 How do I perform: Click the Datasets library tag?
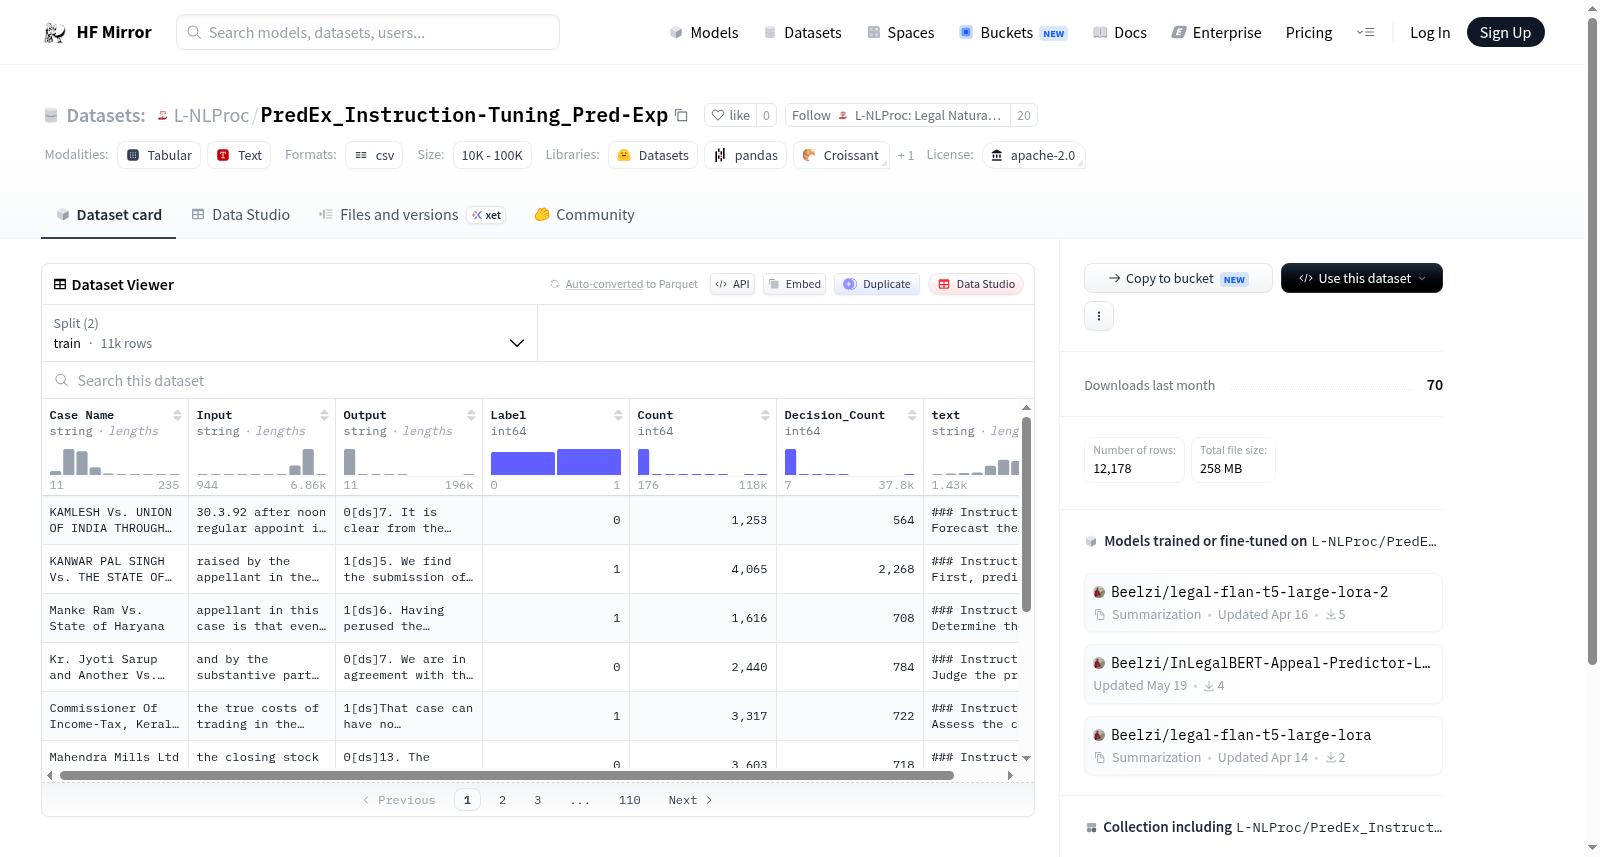click(653, 155)
